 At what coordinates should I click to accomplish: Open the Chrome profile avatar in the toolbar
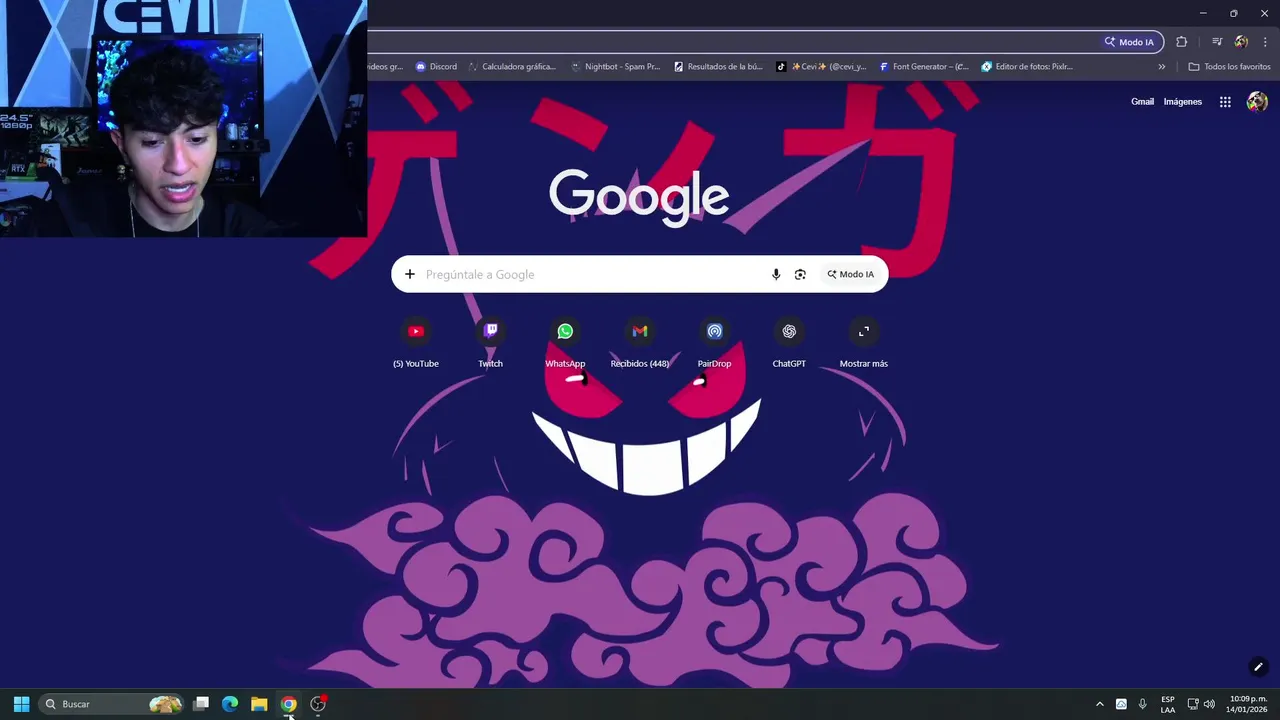[x=1241, y=42]
